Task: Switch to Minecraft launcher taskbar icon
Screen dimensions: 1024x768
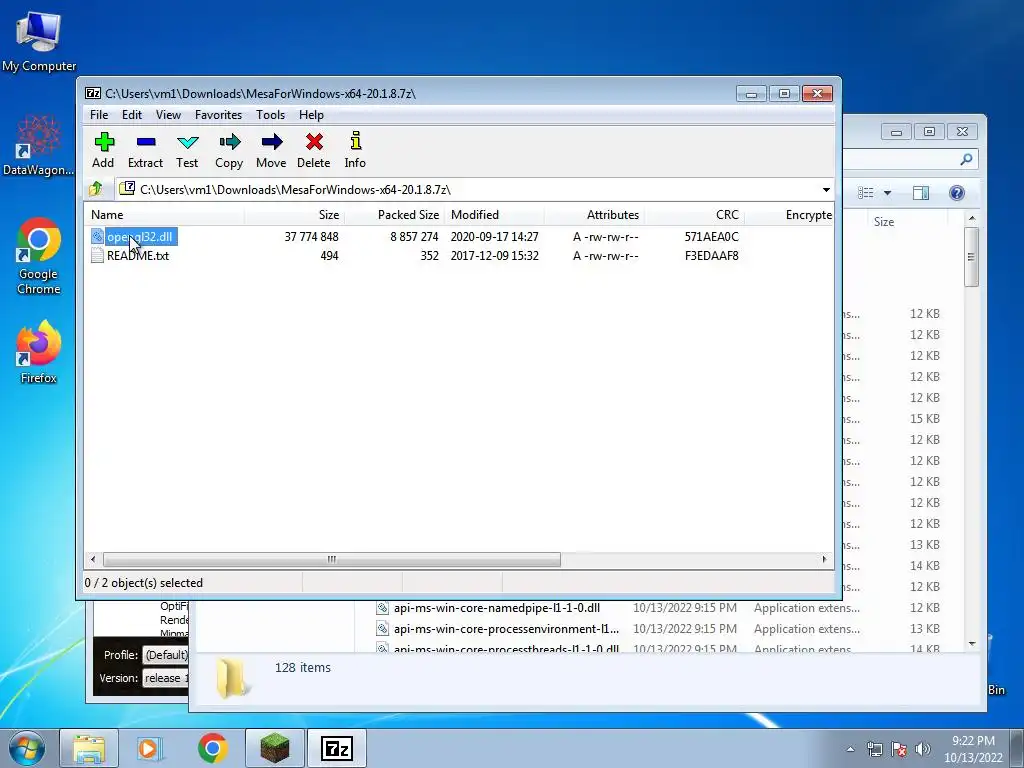Action: click(275, 748)
